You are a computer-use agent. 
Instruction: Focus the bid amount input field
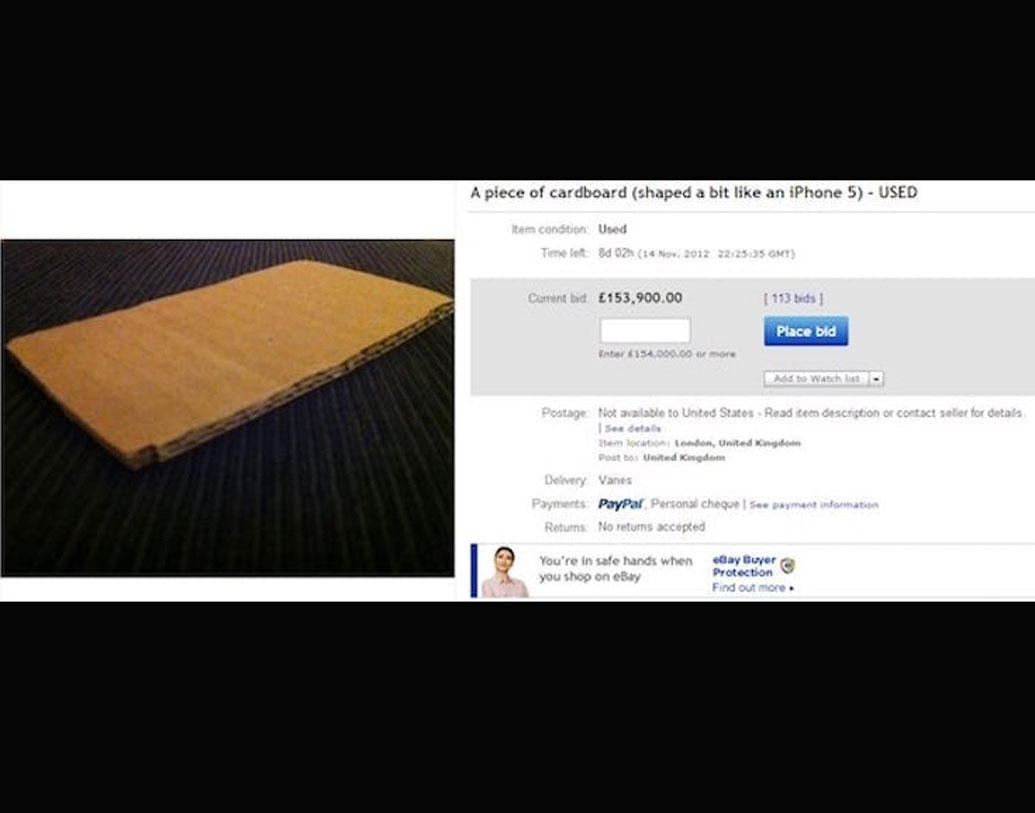point(645,331)
